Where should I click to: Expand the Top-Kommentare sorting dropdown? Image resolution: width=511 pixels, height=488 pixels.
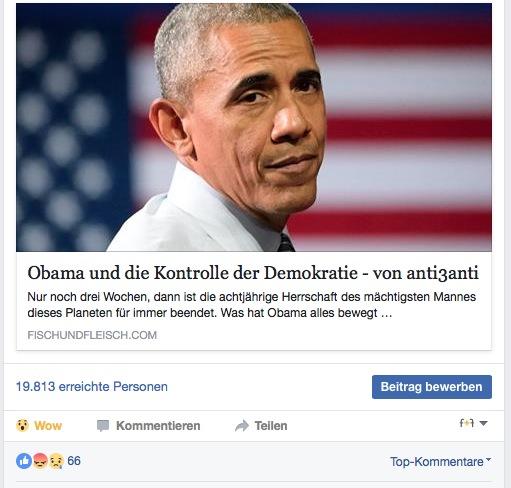[440, 462]
